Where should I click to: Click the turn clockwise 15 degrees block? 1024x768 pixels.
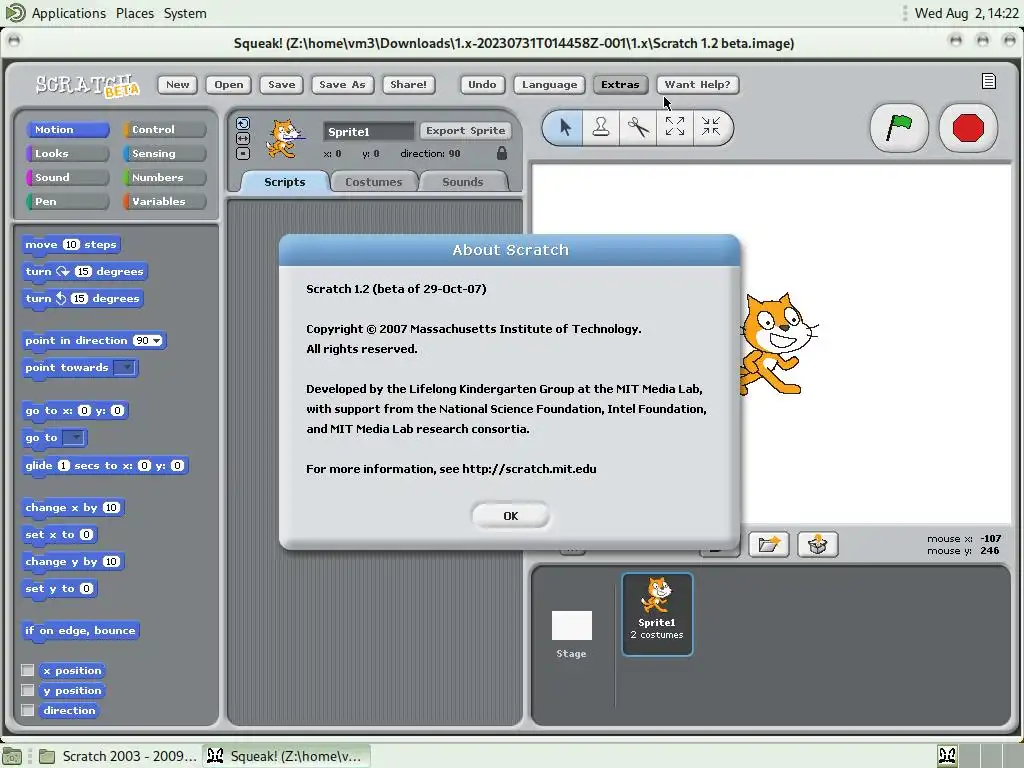pos(85,271)
